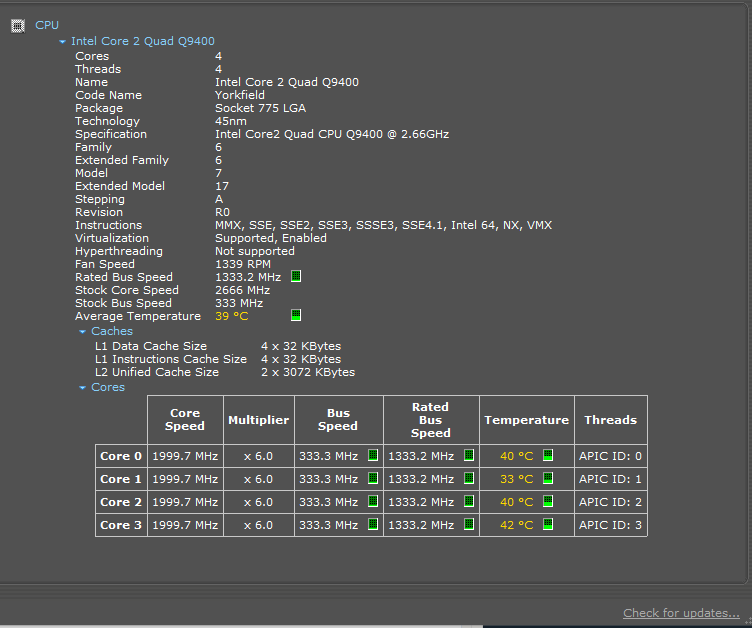Select the 333 MHz stock bus speed
Screen dimensions: 752x628
click(x=239, y=303)
